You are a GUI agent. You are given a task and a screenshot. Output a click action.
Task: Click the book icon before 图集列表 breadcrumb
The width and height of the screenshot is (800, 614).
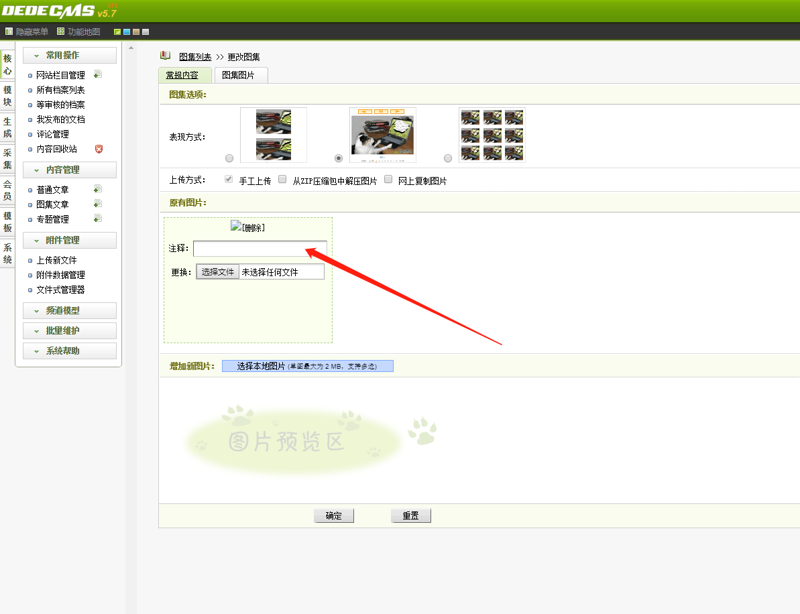[x=165, y=57]
